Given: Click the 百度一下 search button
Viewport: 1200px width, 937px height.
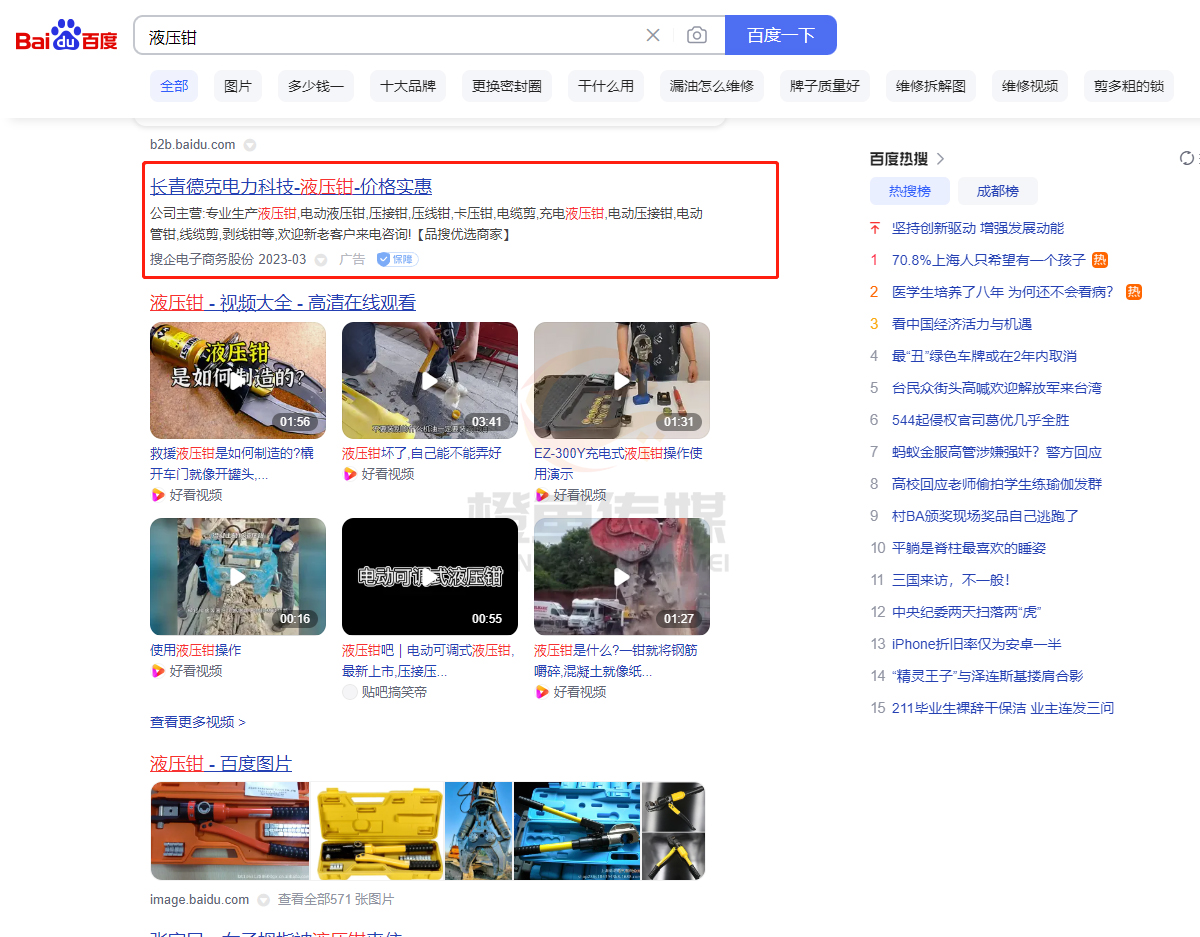Looking at the screenshot, I should click(781, 35).
